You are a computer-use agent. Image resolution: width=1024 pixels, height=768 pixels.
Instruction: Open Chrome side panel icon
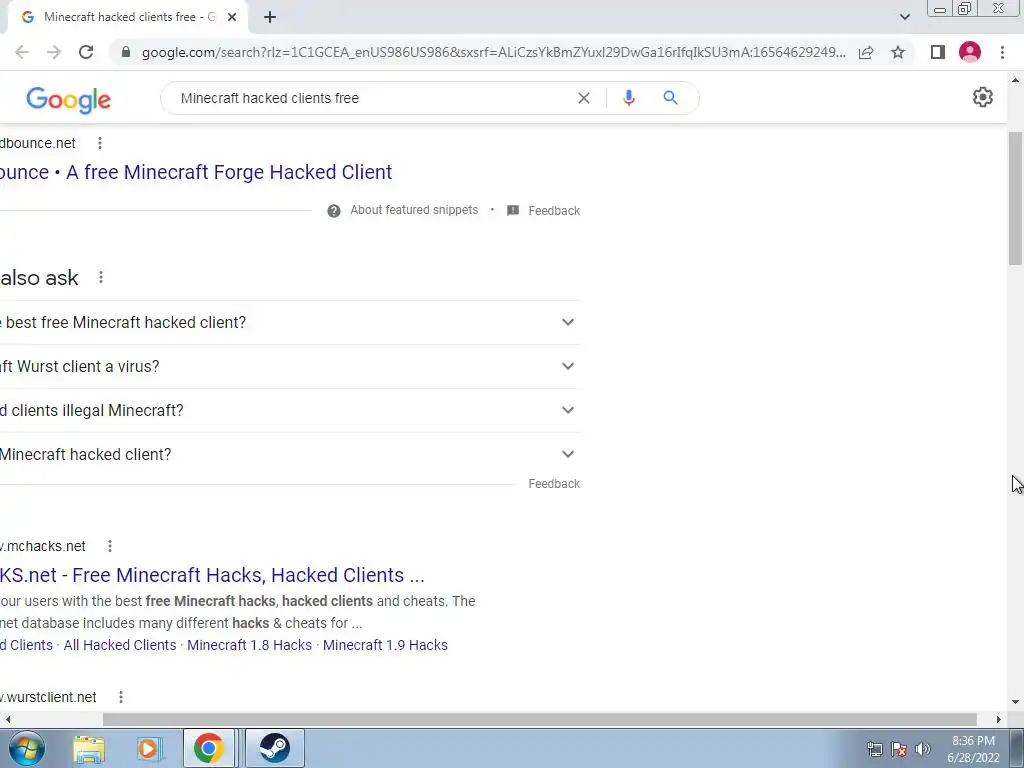(x=938, y=52)
